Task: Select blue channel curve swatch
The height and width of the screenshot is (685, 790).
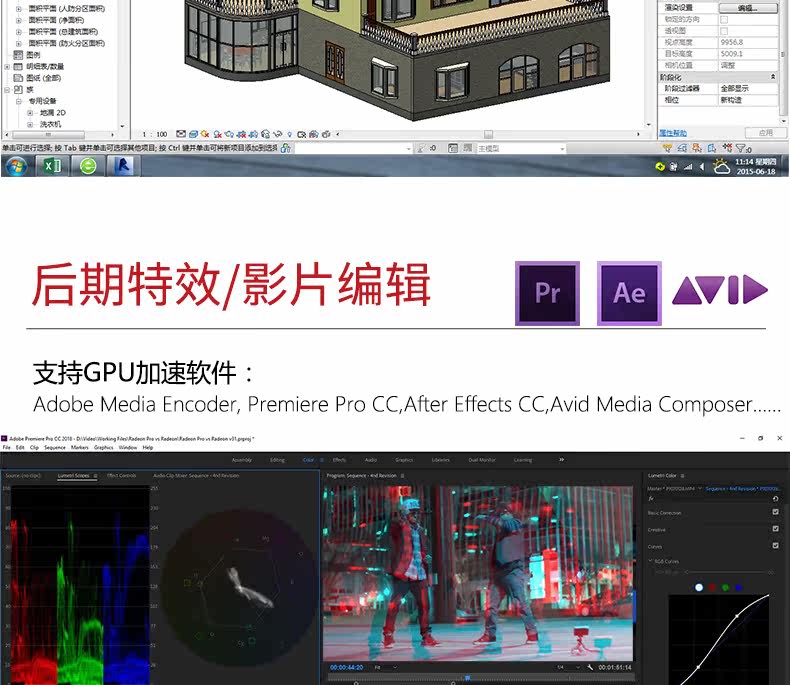Action: pyautogui.click(x=739, y=587)
